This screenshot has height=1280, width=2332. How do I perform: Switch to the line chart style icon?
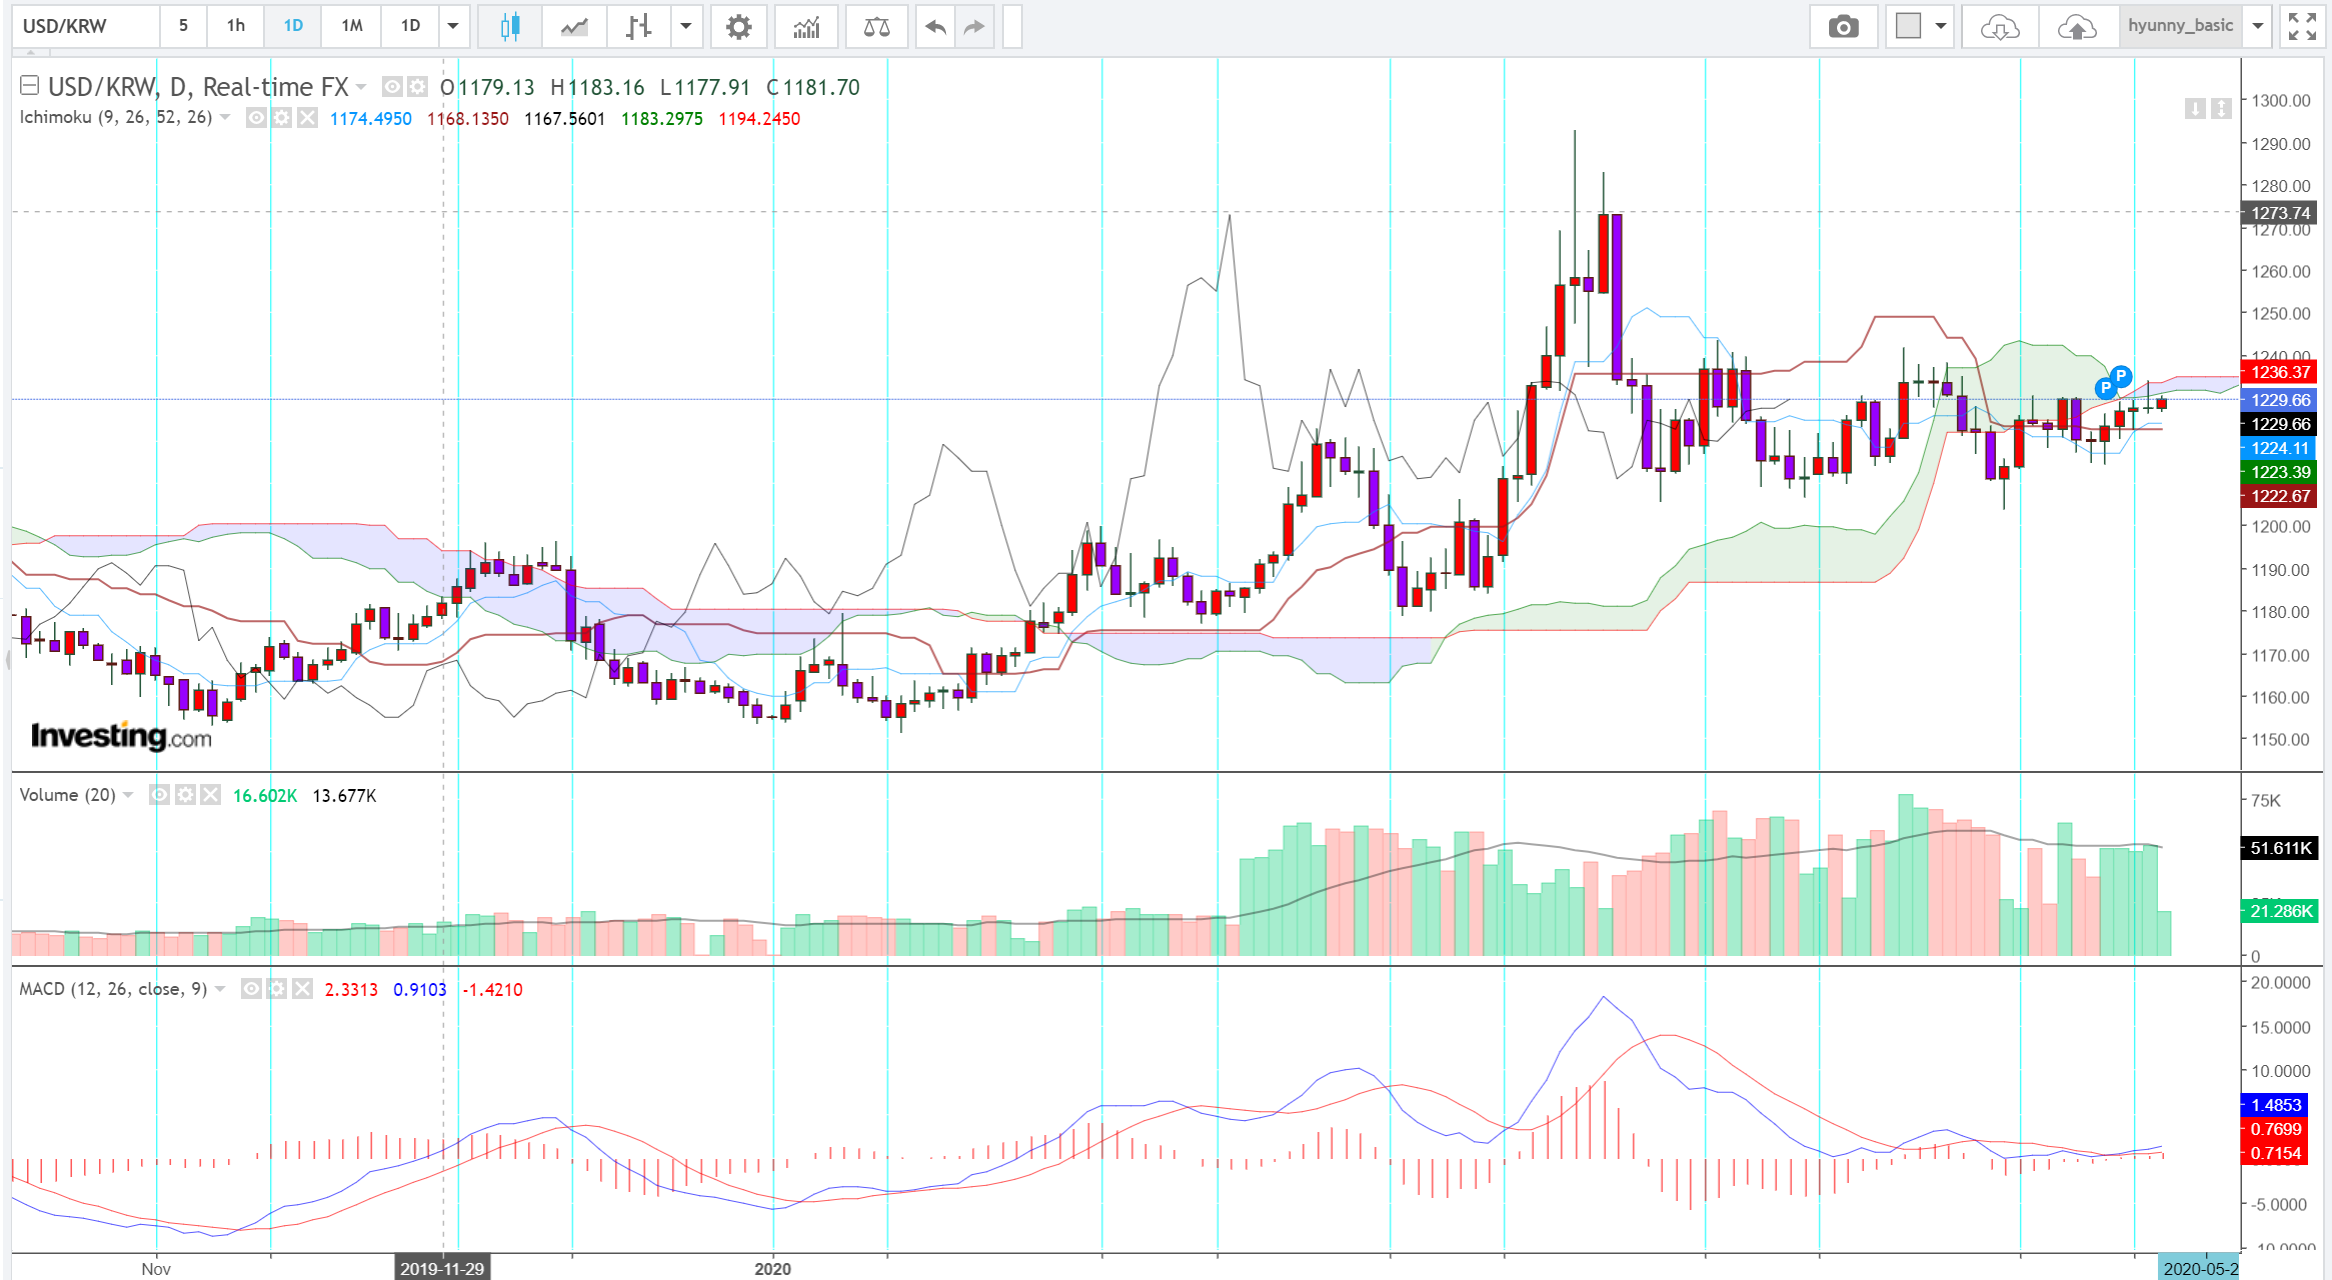coord(574,27)
